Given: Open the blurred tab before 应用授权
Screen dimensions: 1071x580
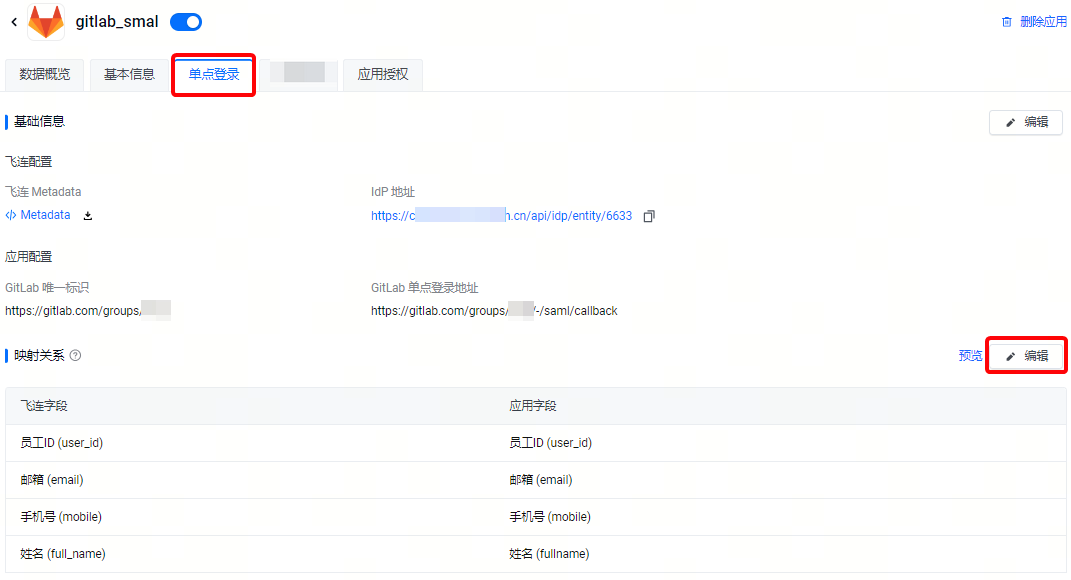Looking at the screenshot, I should [x=298, y=74].
